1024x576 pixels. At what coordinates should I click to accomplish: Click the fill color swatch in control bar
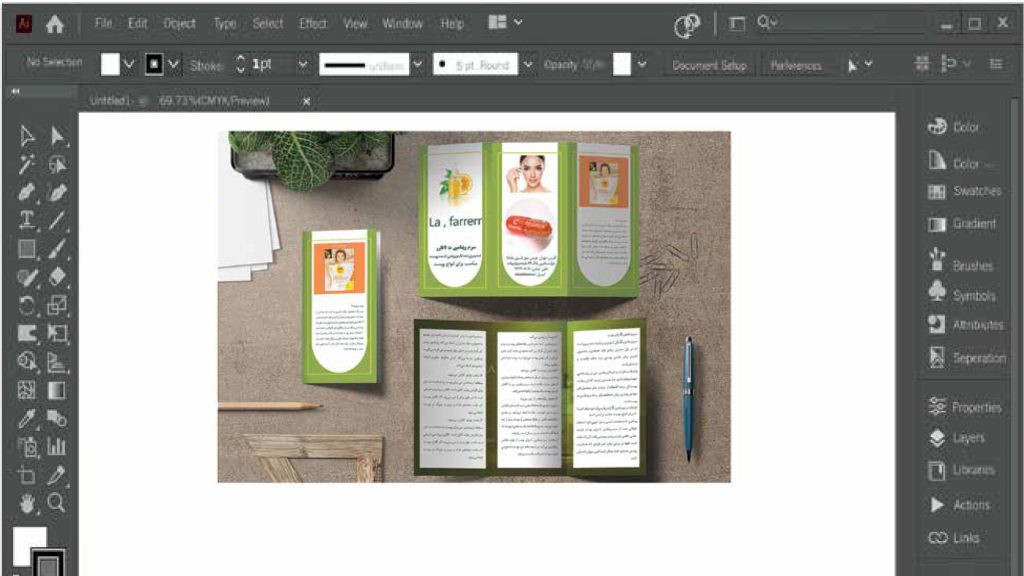click(110, 64)
